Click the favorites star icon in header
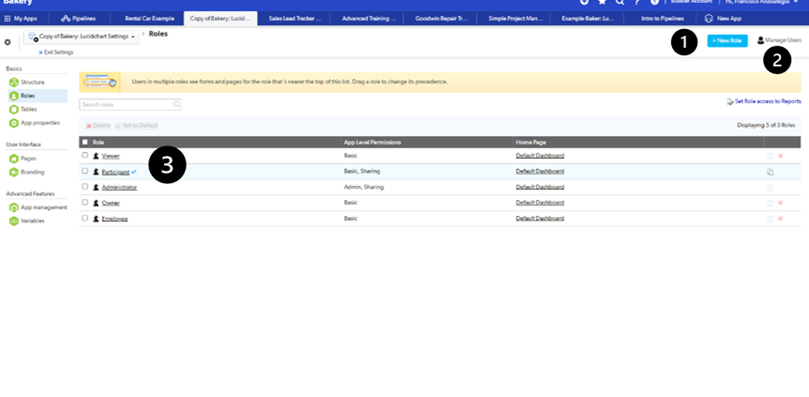809x397 pixels. pyautogui.click(x=602, y=2)
